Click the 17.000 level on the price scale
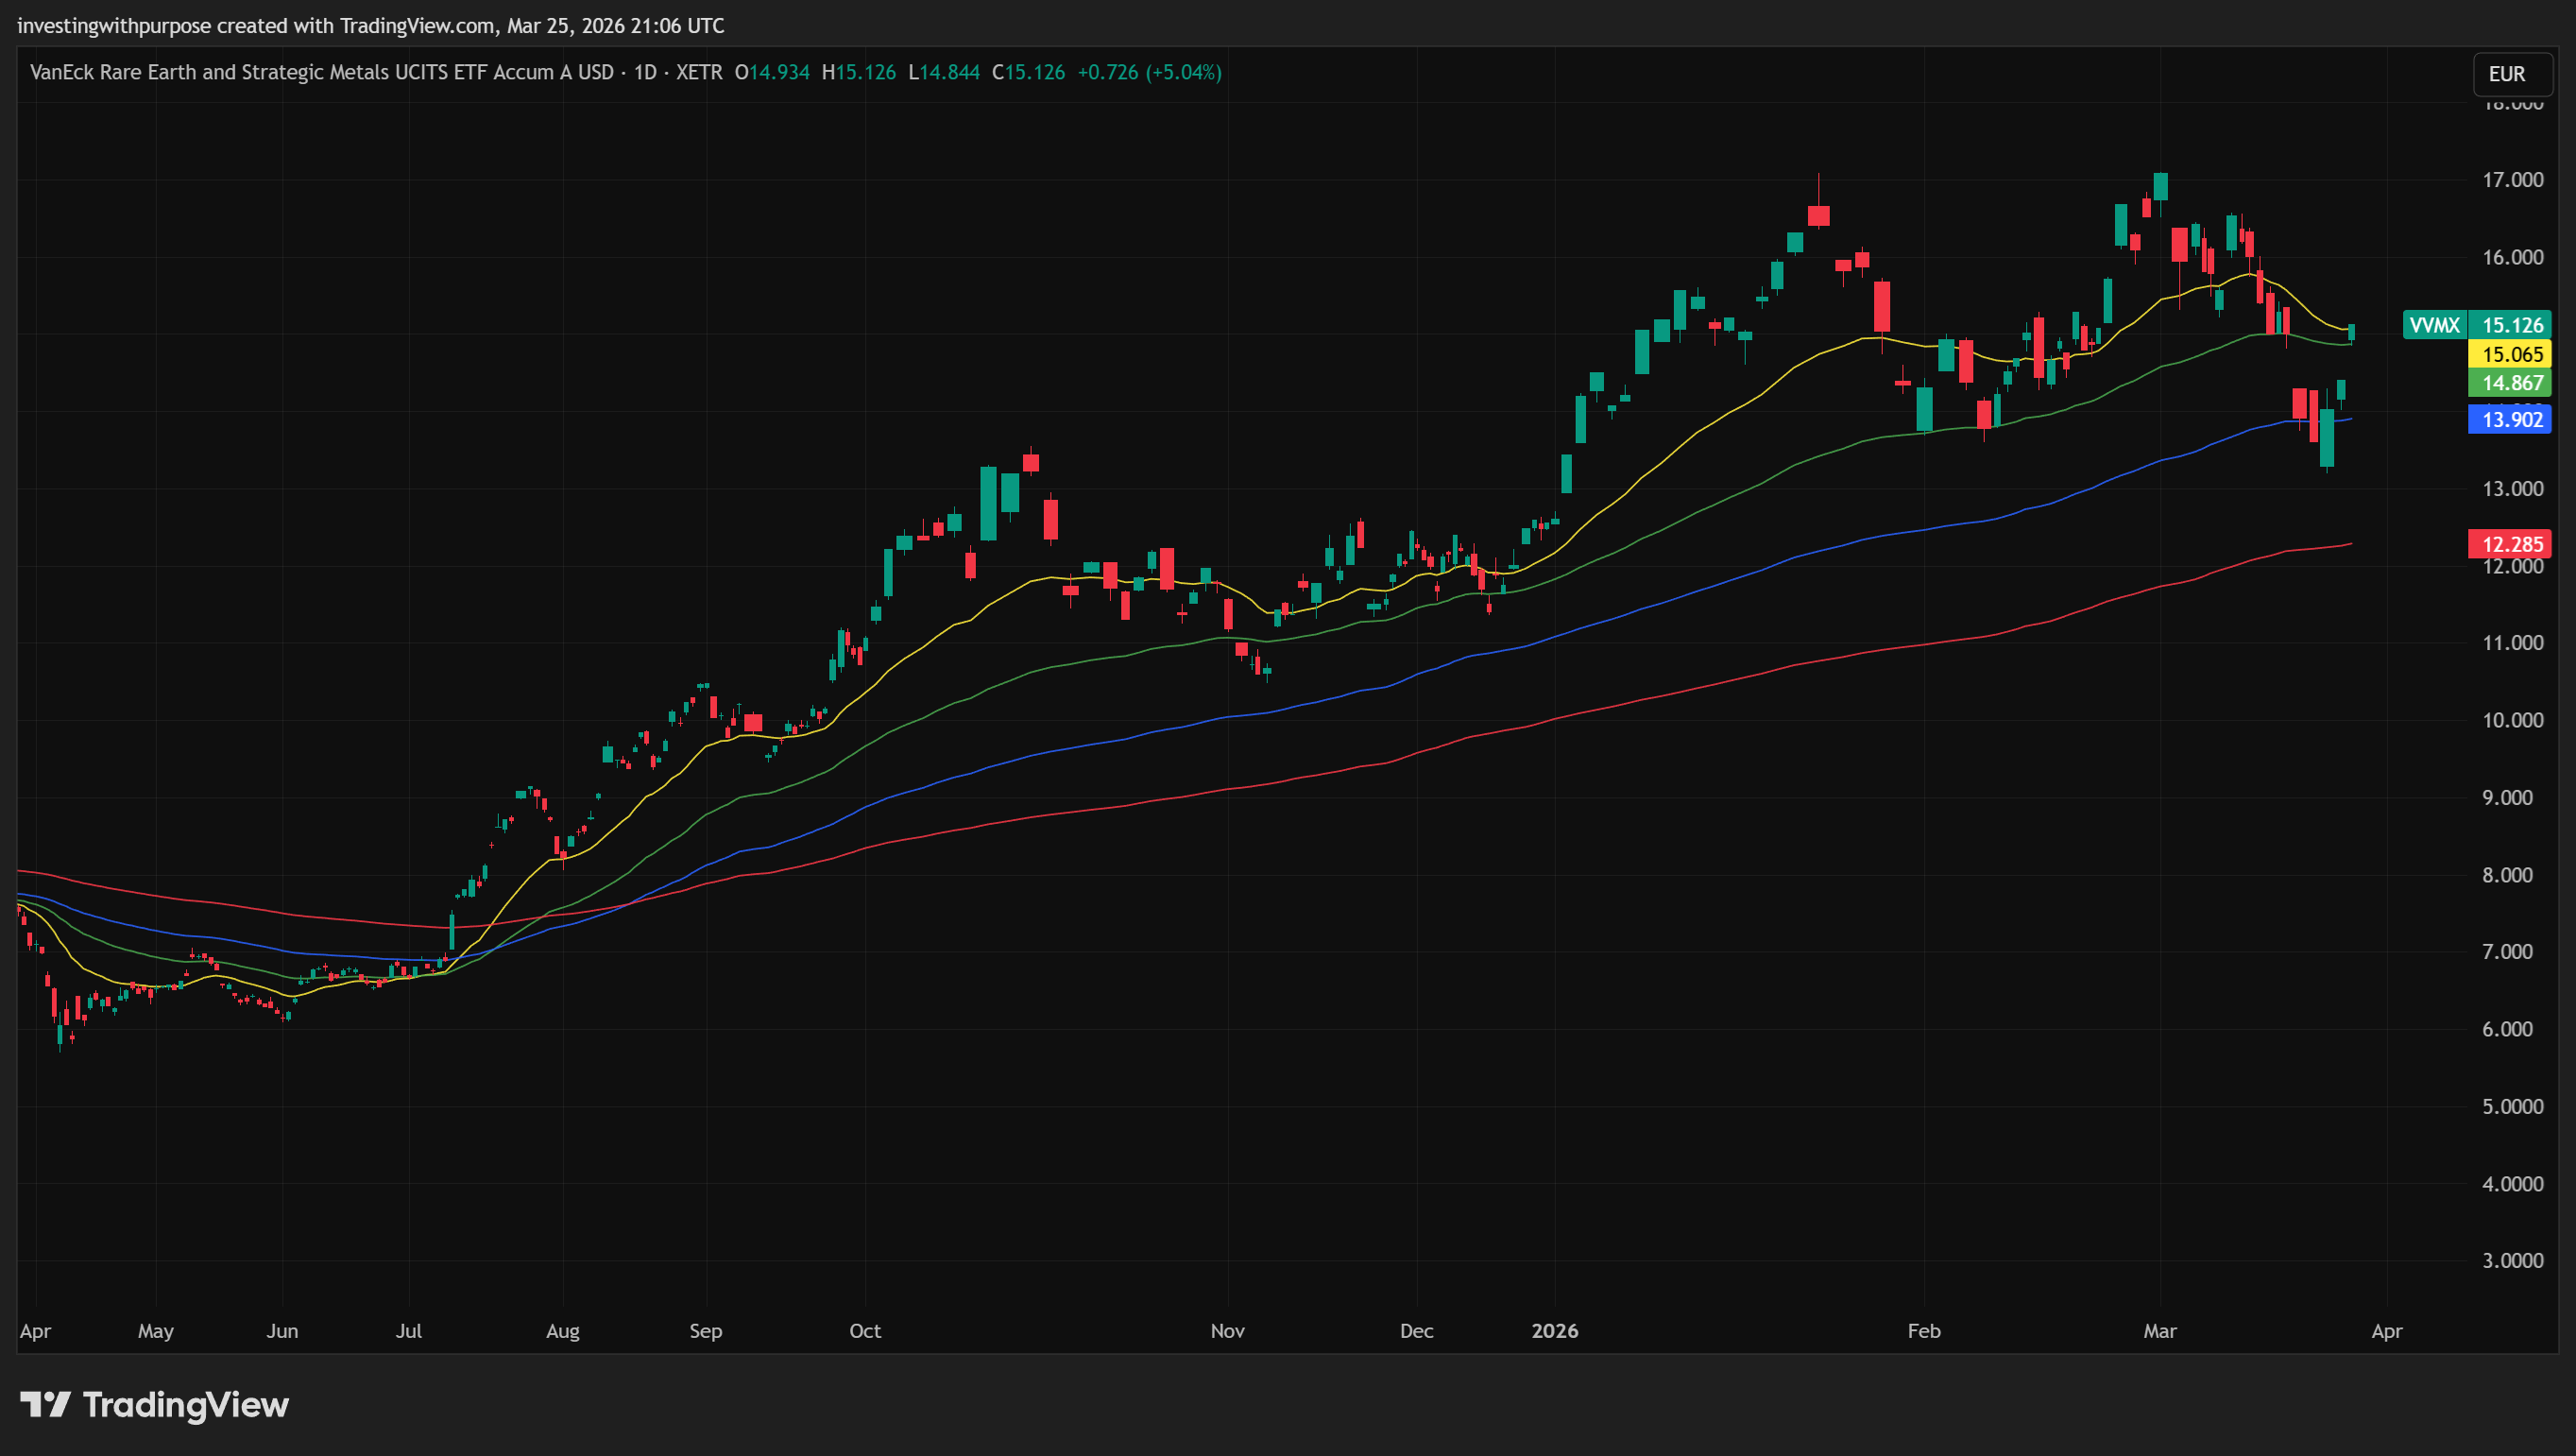 (x=2512, y=180)
